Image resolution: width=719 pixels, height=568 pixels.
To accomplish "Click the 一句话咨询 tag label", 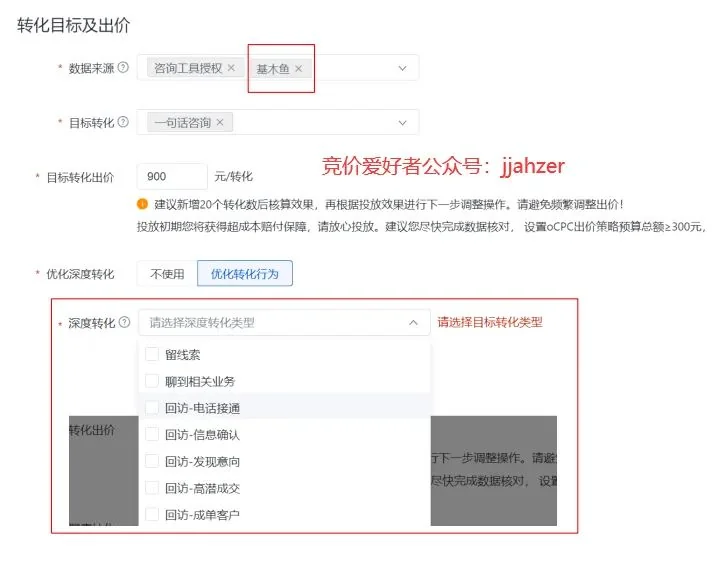I will pyautogui.click(x=183, y=122).
